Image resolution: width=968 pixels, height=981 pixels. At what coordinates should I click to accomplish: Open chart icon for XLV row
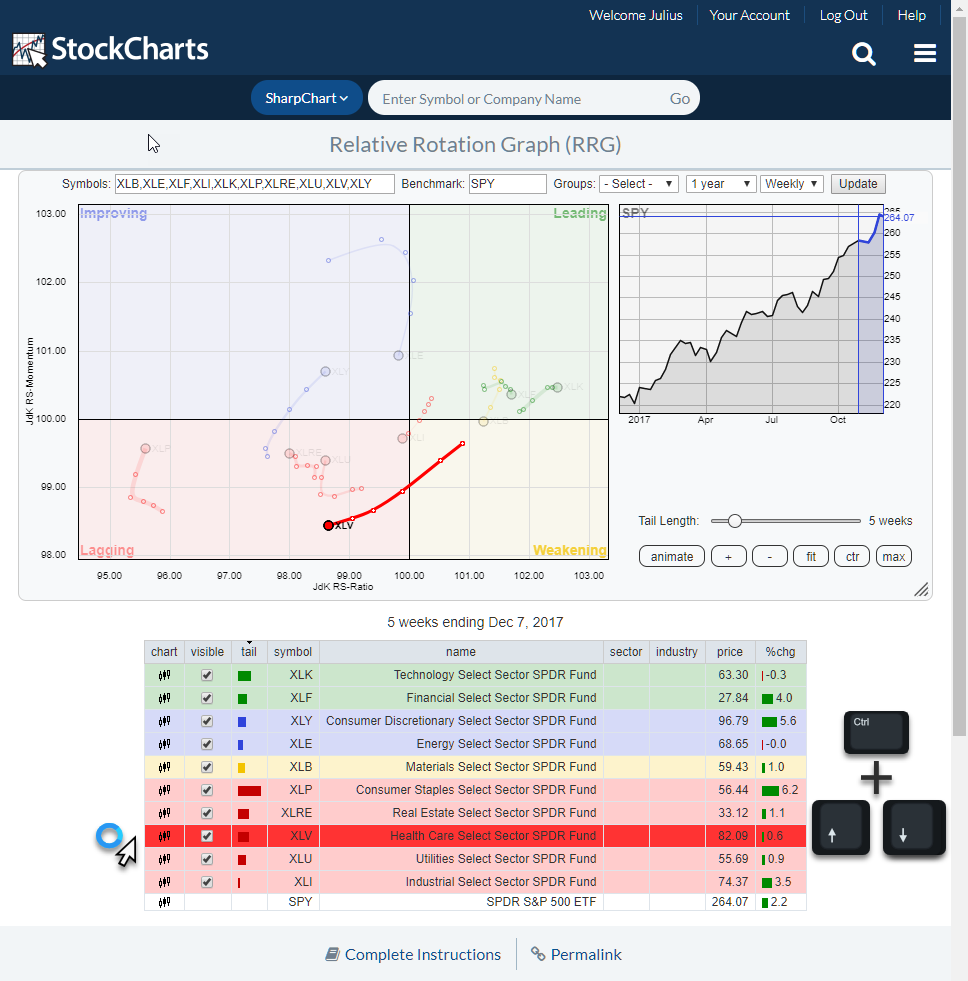tap(164, 836)
